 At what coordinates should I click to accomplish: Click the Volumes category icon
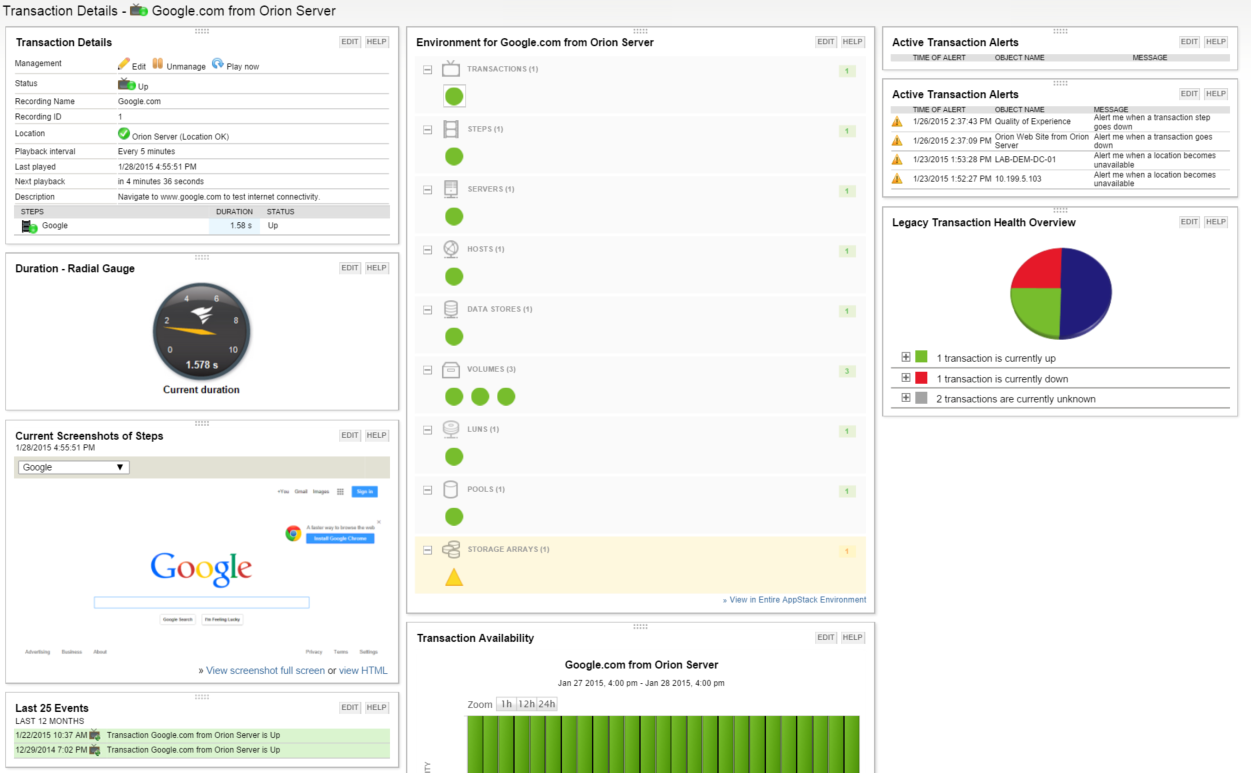(x=451, y=369)
